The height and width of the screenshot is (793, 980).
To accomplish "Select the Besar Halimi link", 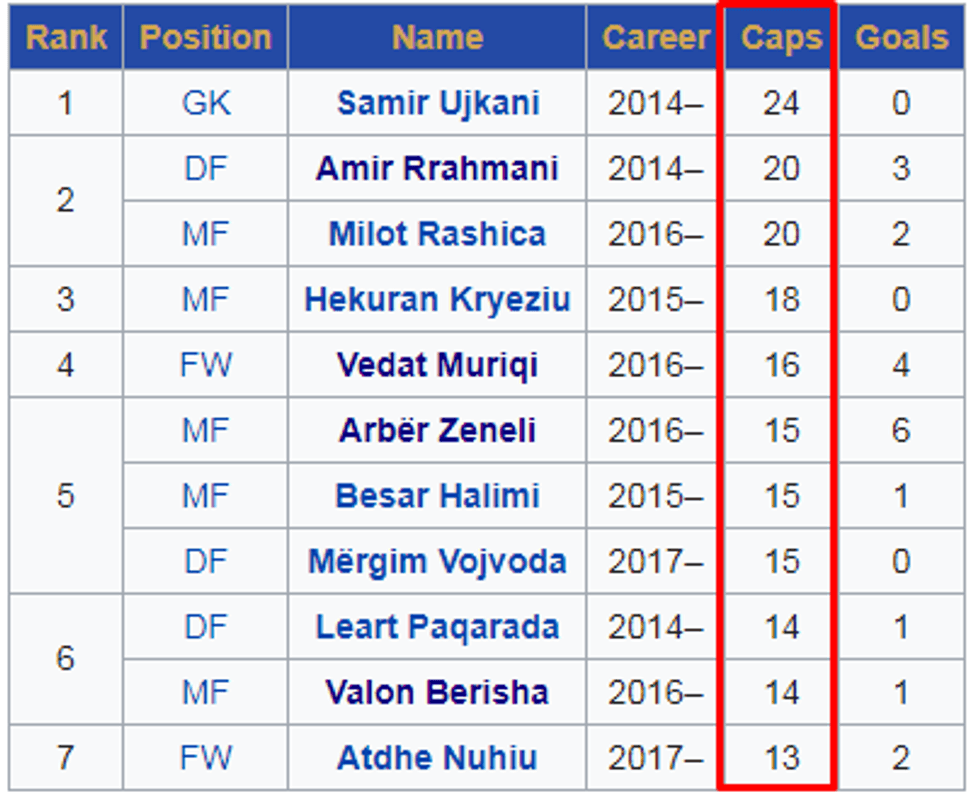I will coord(437,496).
